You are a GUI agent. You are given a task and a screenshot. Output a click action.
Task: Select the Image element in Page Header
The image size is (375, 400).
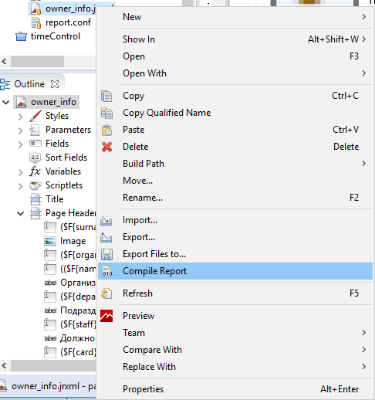point(73,241)
